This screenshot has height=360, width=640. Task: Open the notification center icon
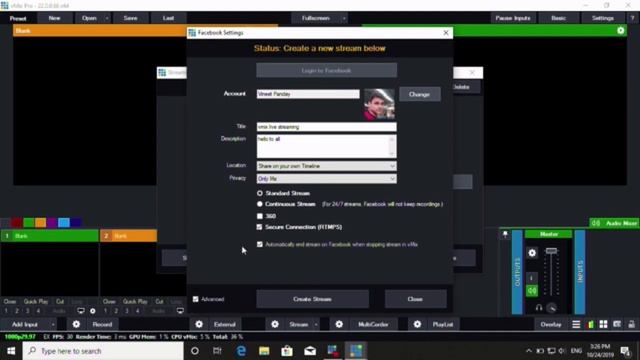(625, 351)
